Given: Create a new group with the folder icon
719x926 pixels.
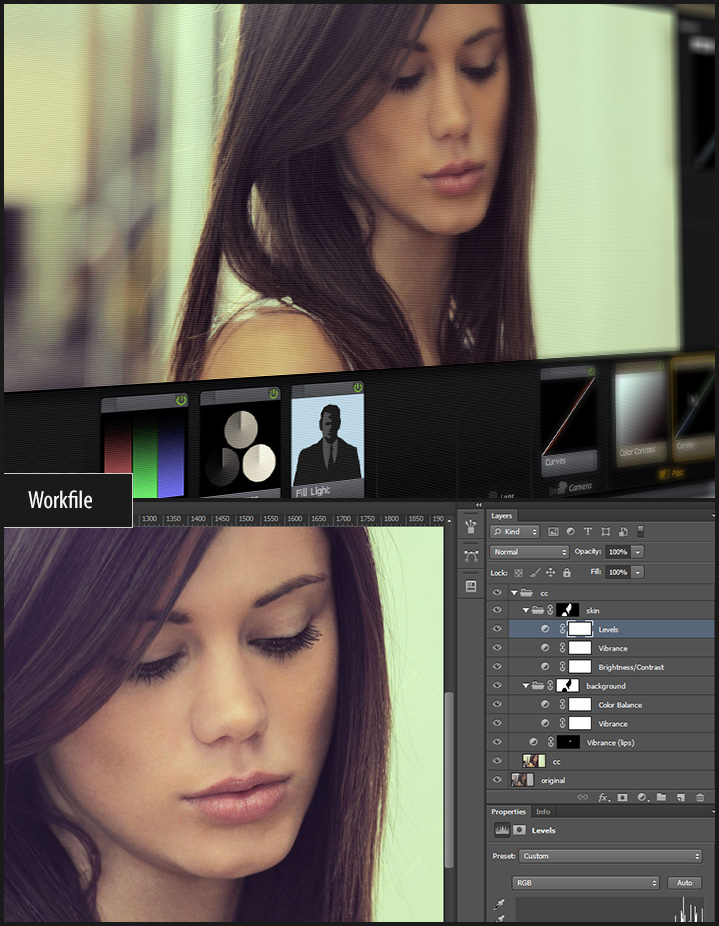Looking at the screenshot, I should pos(661,797).
